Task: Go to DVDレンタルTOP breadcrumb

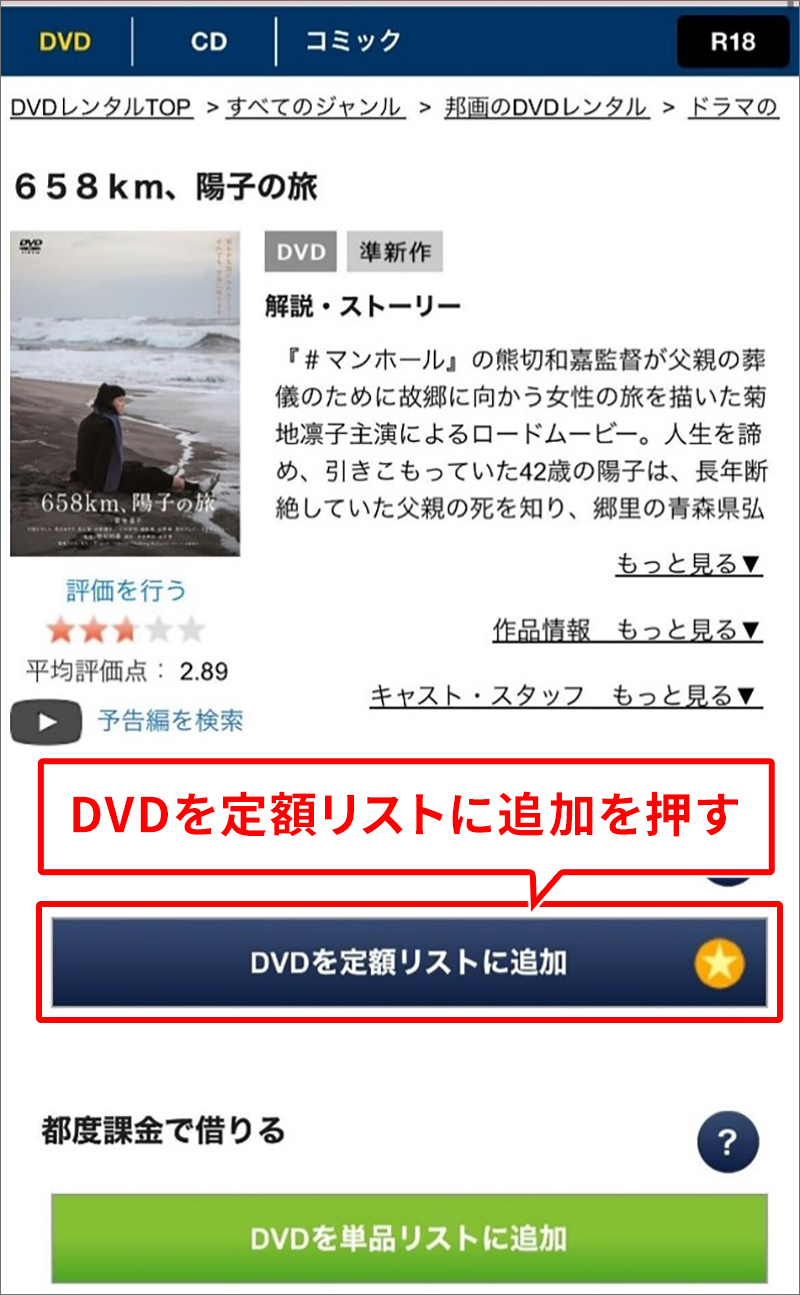Action: 101,107
